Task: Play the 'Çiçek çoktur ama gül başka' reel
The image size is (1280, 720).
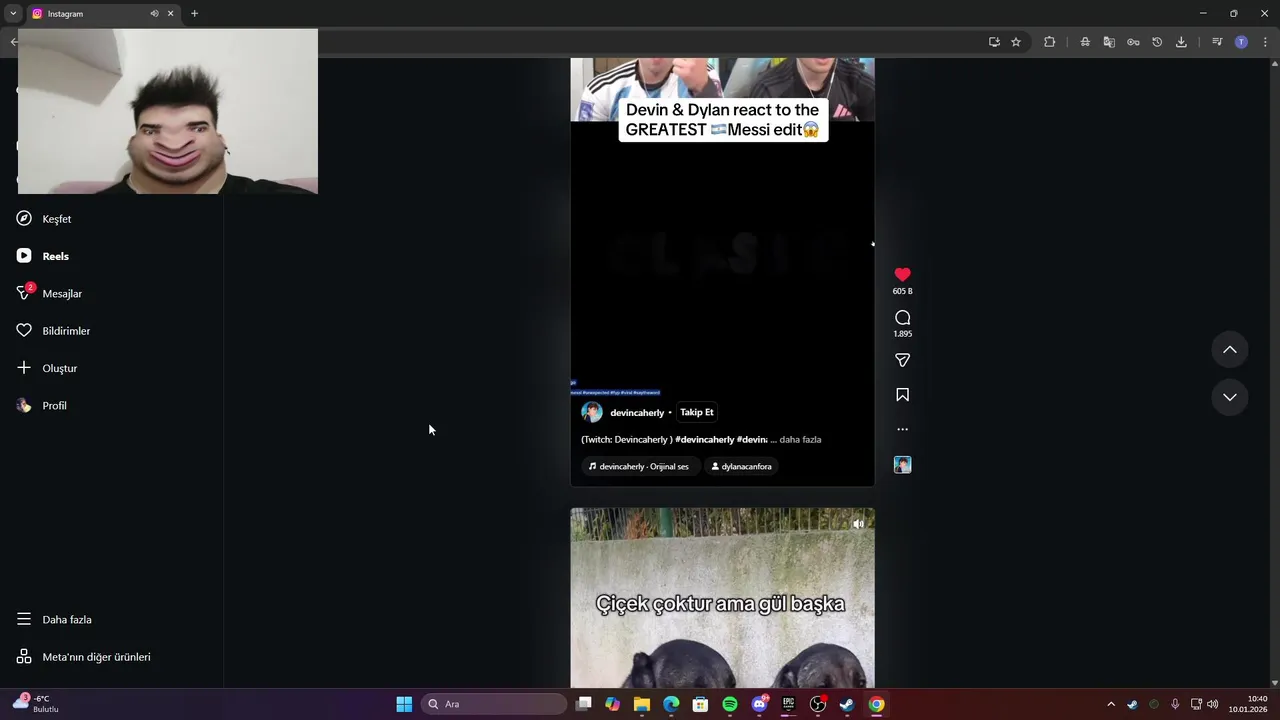Action: click(722, 600)
